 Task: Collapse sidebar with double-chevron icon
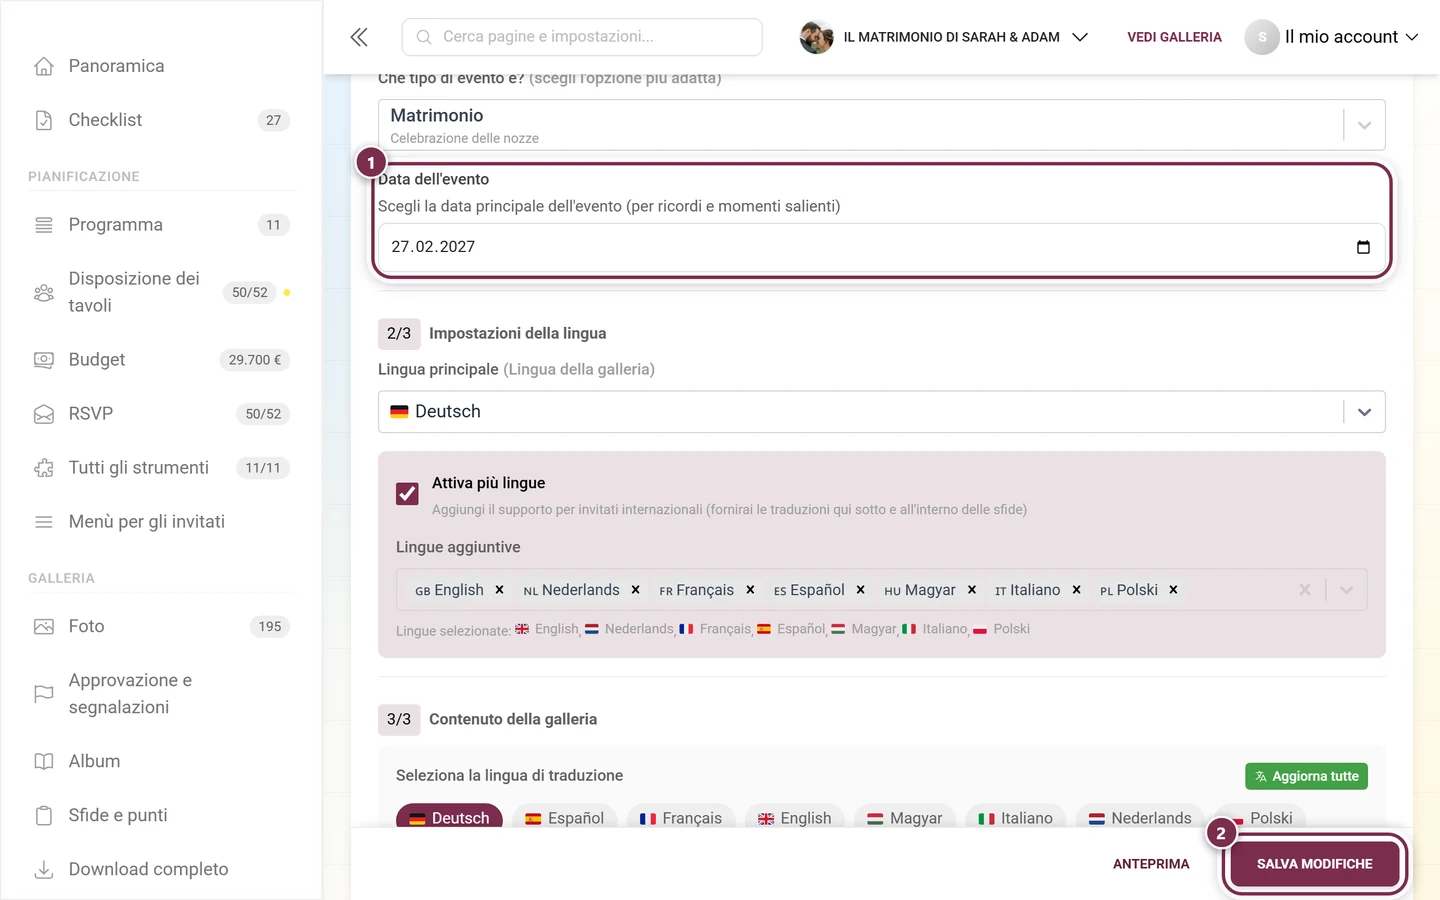(359, 37)
